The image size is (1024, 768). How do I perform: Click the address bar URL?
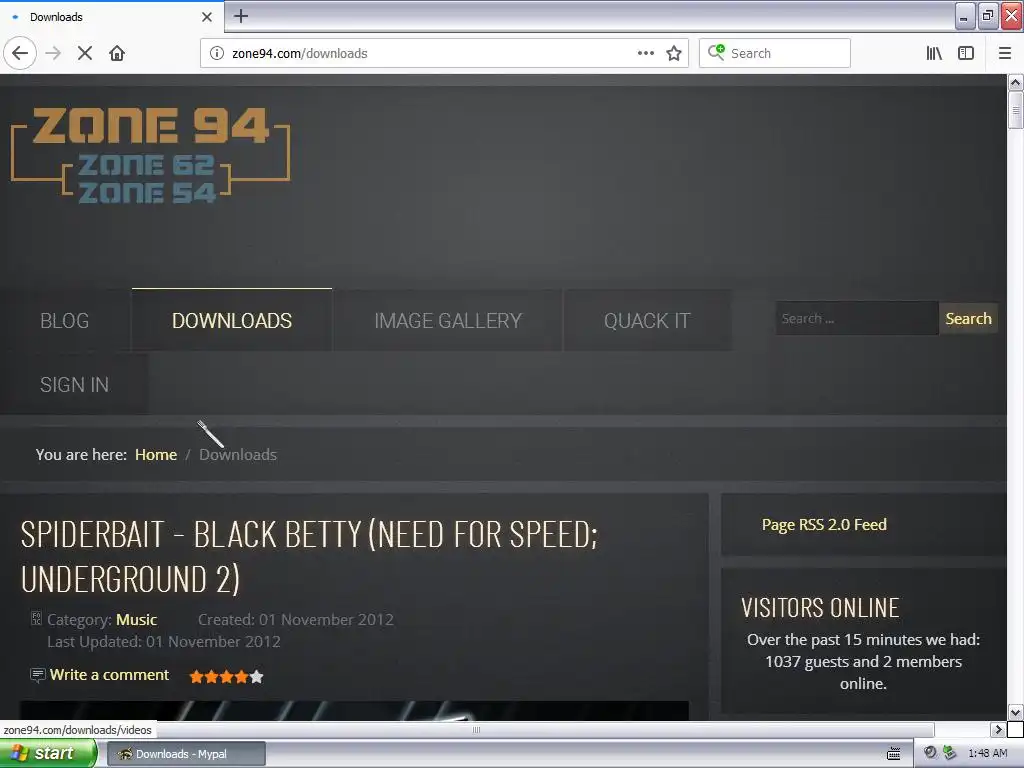(x=300, y=54)
